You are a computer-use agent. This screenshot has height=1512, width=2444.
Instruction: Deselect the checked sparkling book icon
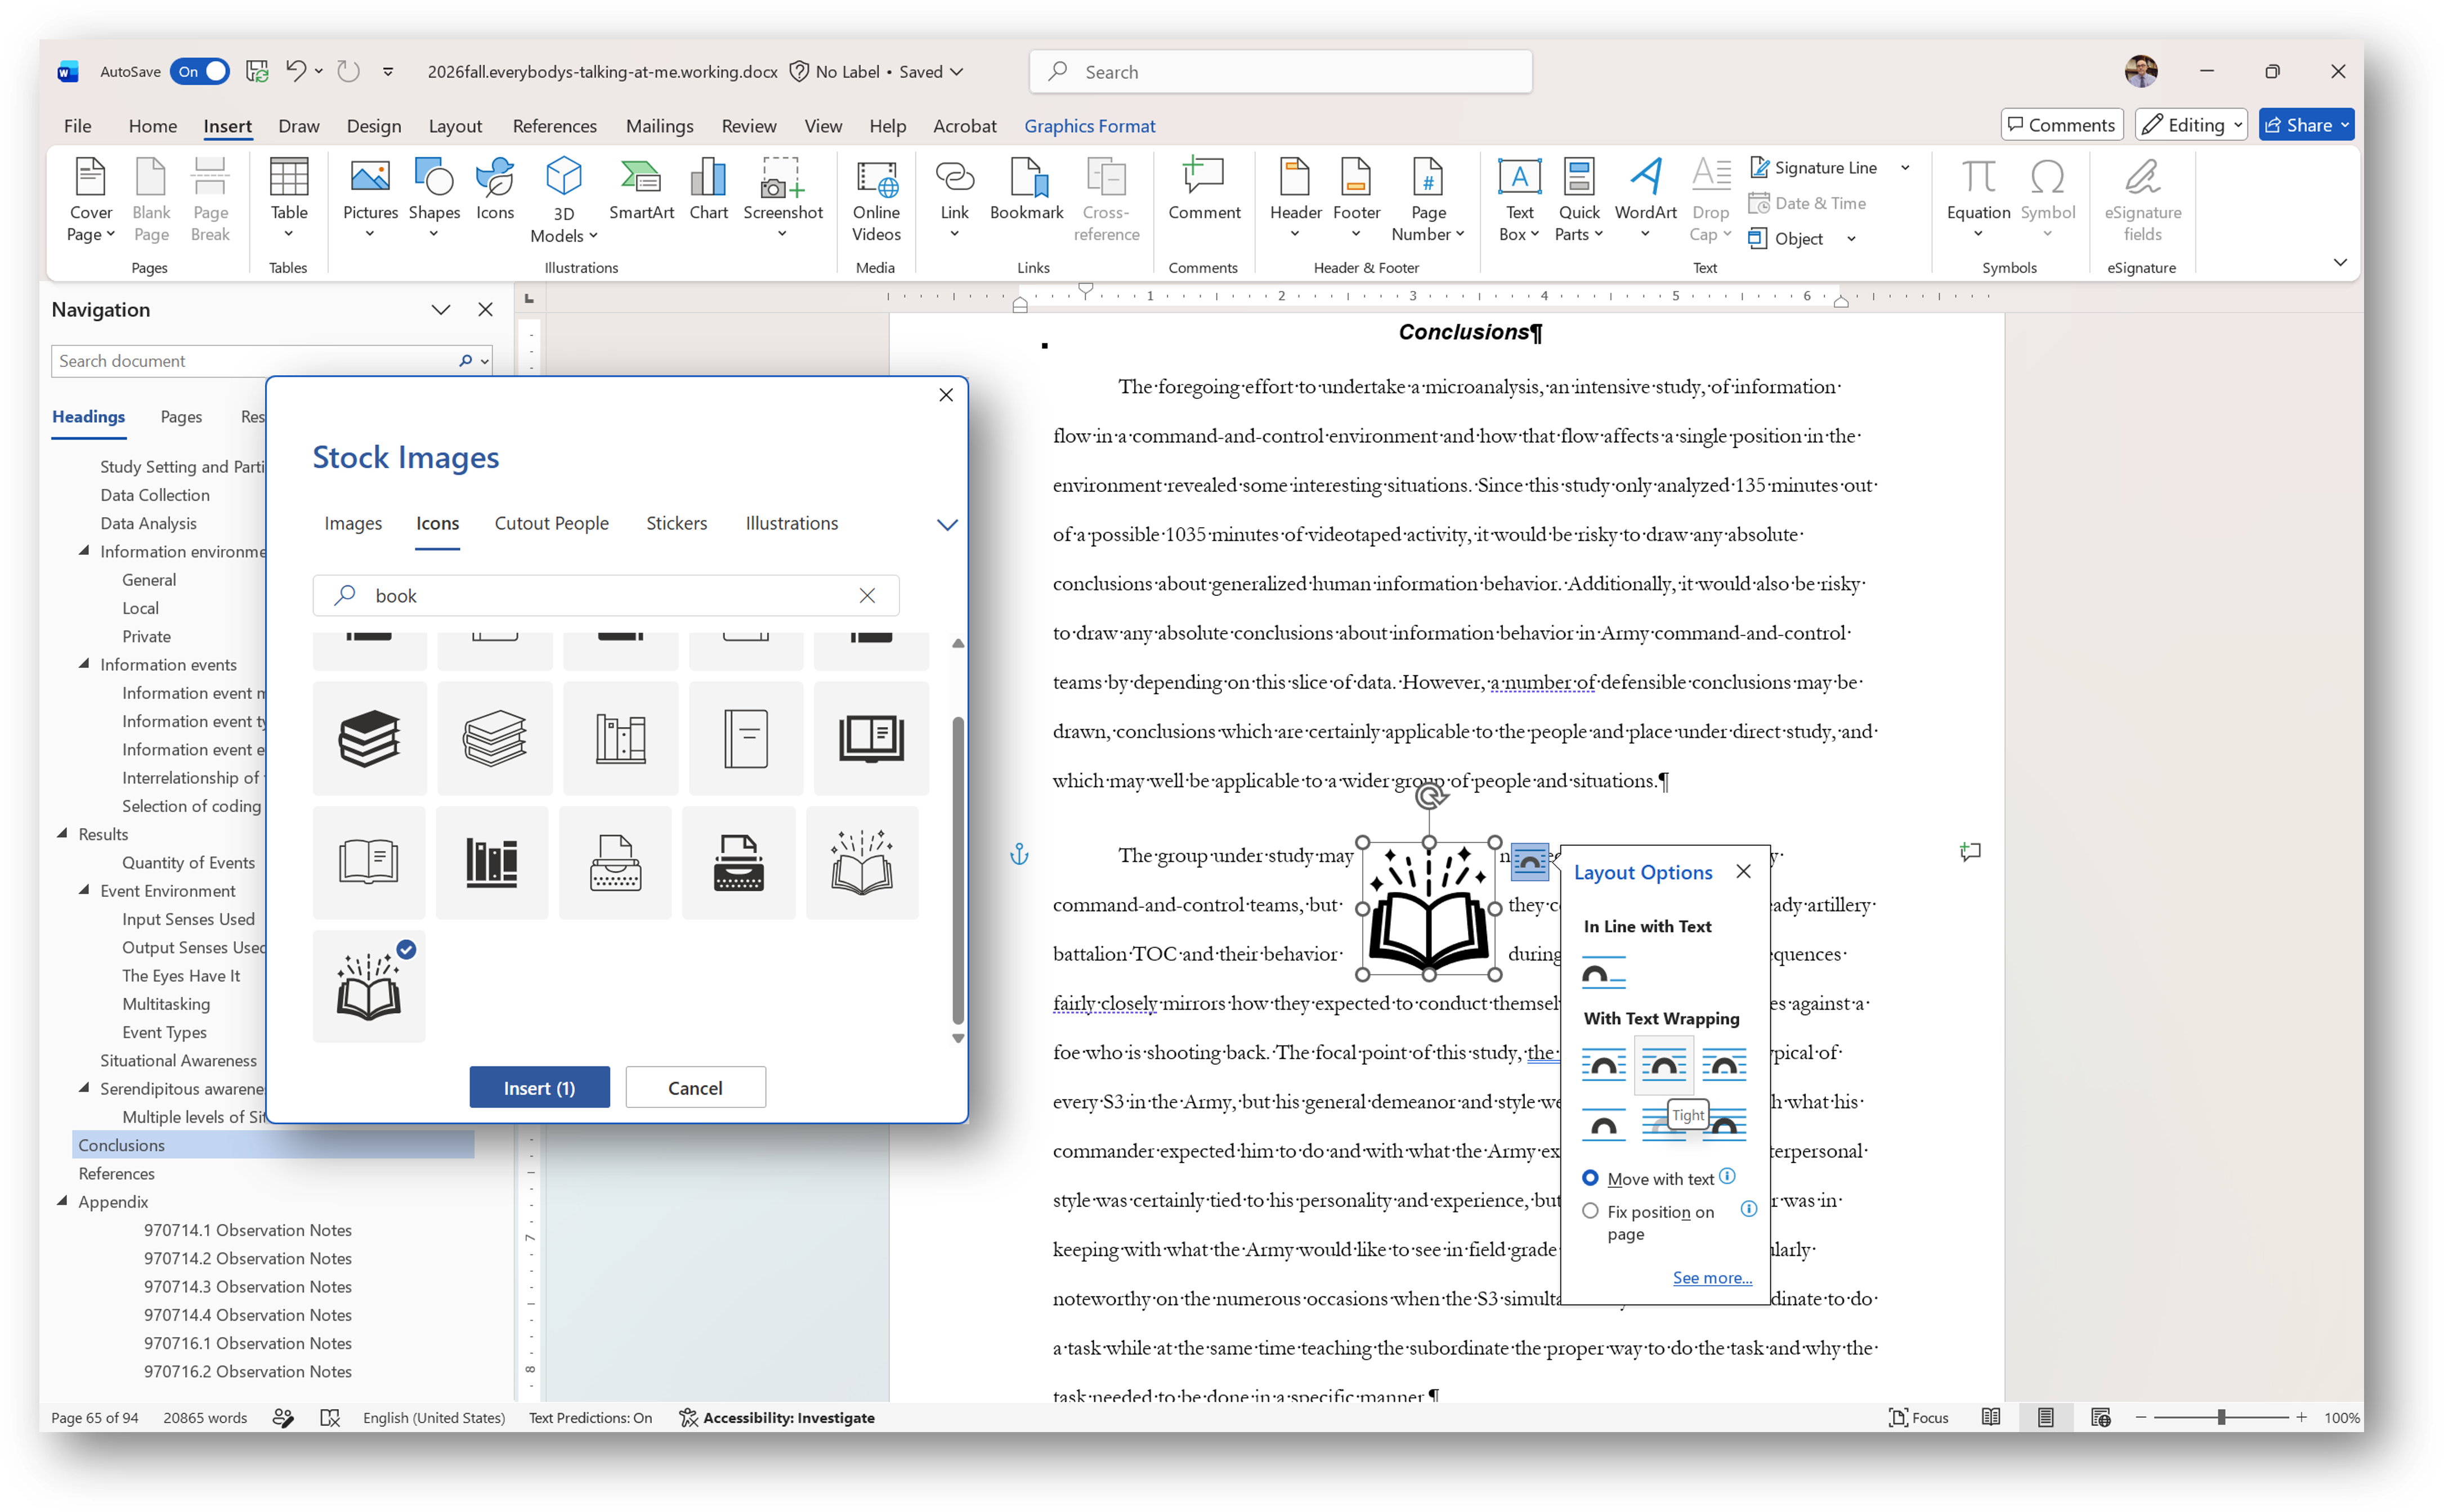(x=369, y=986)
